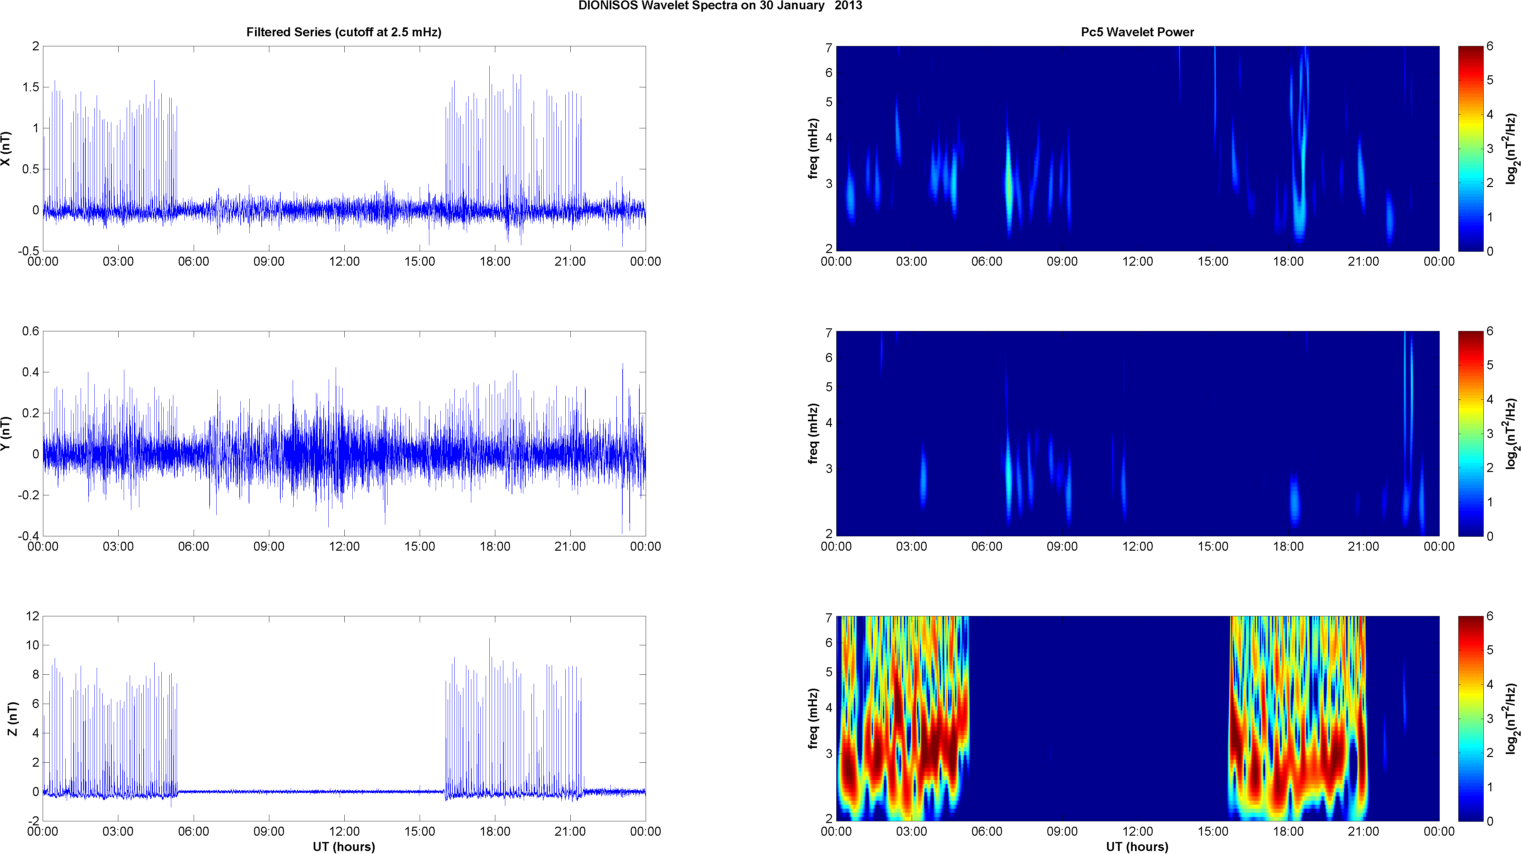Click the 'Z (nT)' axis label
The image size is (1521, 854).
[13, 719]
